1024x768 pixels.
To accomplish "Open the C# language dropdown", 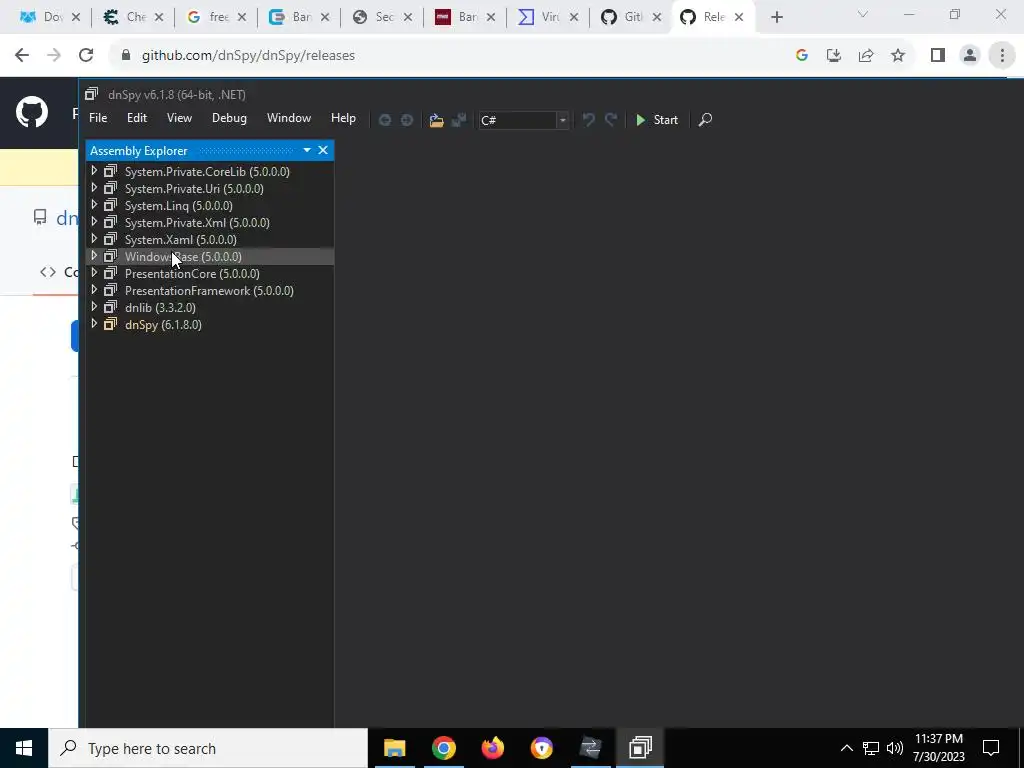I will 562,120.
